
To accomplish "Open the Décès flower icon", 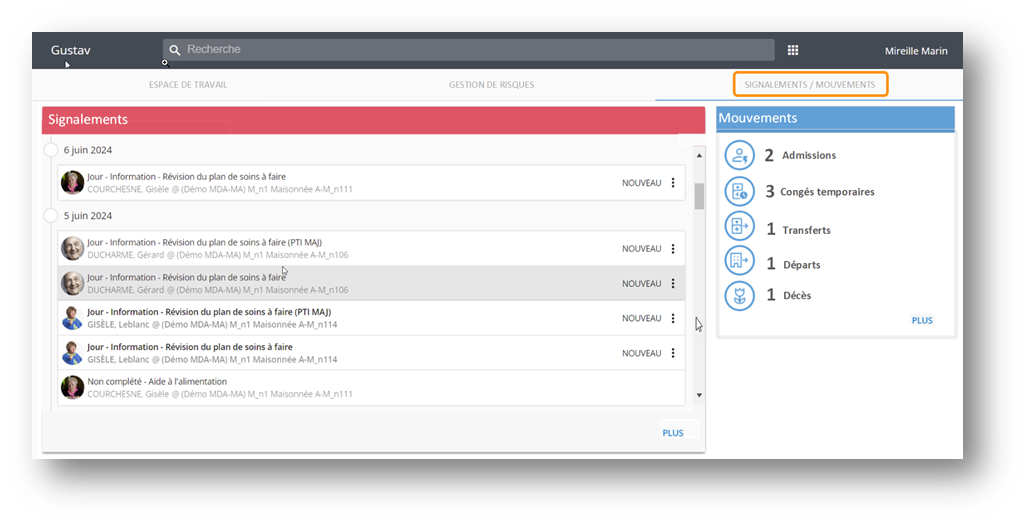I will click(x=739, y=295).
